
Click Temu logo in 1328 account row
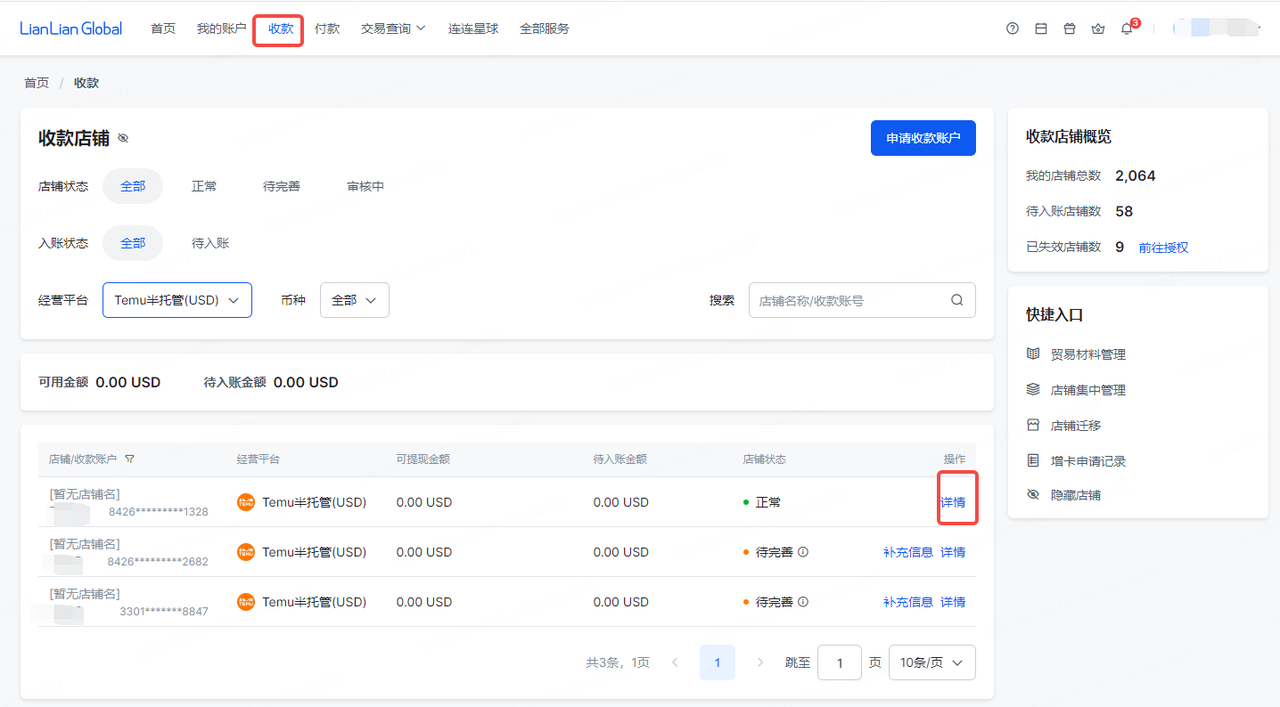pyautogui.click(x=246, y=502)
